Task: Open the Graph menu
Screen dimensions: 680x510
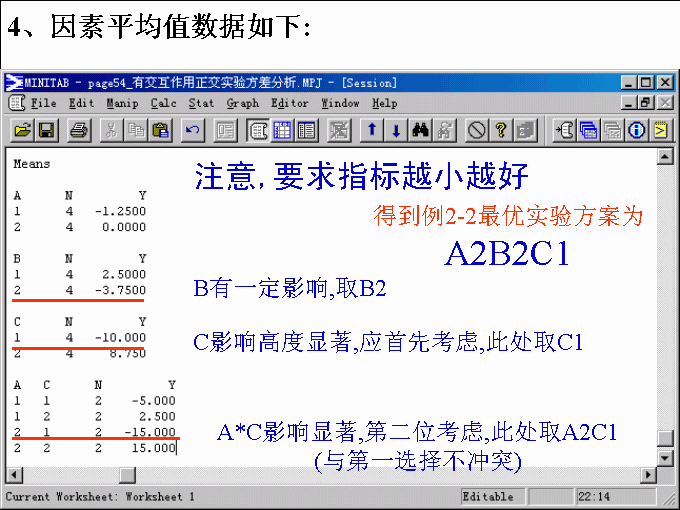Action: click(x=242, y=103)
